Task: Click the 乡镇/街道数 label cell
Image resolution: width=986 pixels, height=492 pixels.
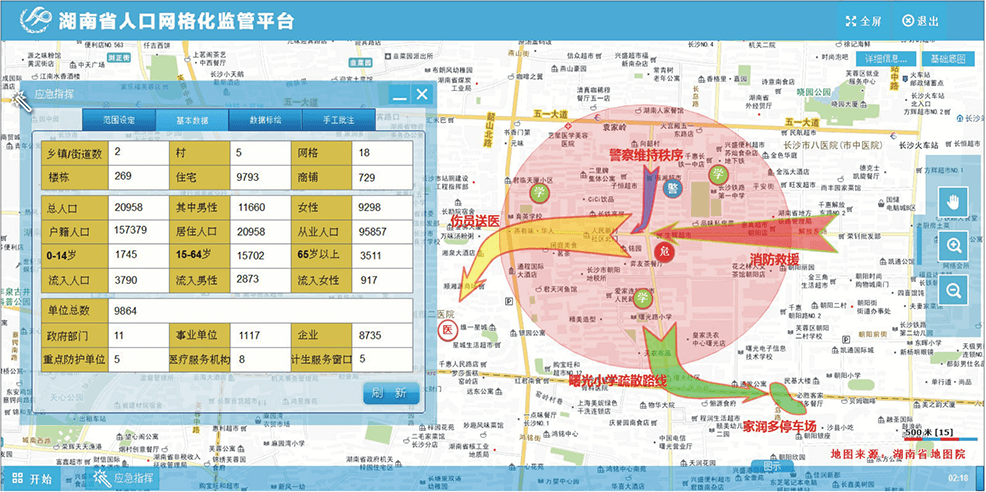Action: tap(75, 153)
